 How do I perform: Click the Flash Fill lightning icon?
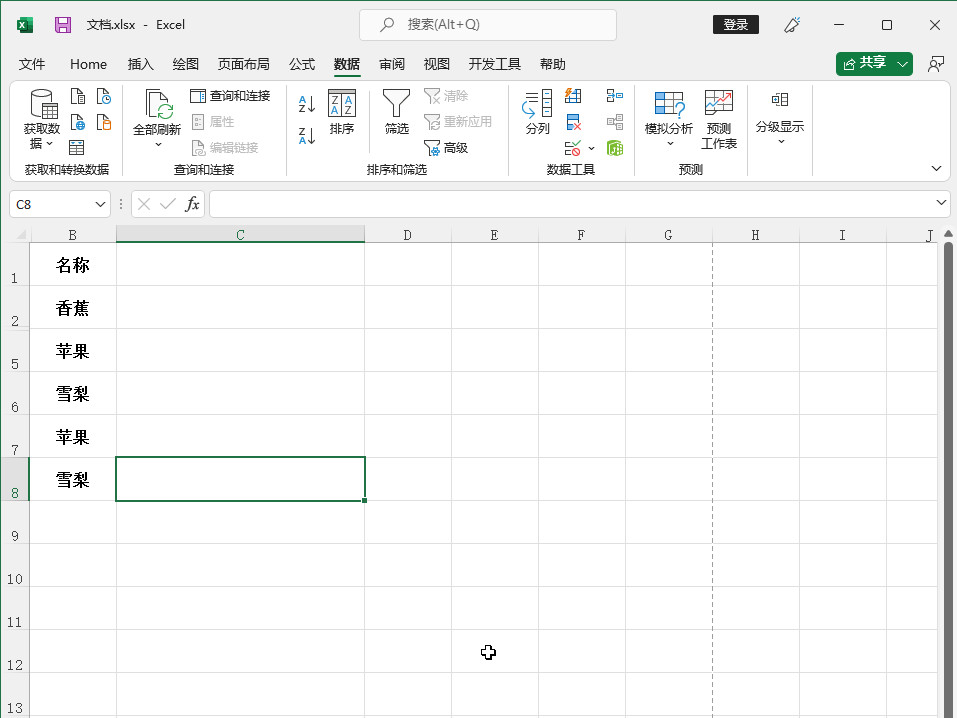point(573,96)
